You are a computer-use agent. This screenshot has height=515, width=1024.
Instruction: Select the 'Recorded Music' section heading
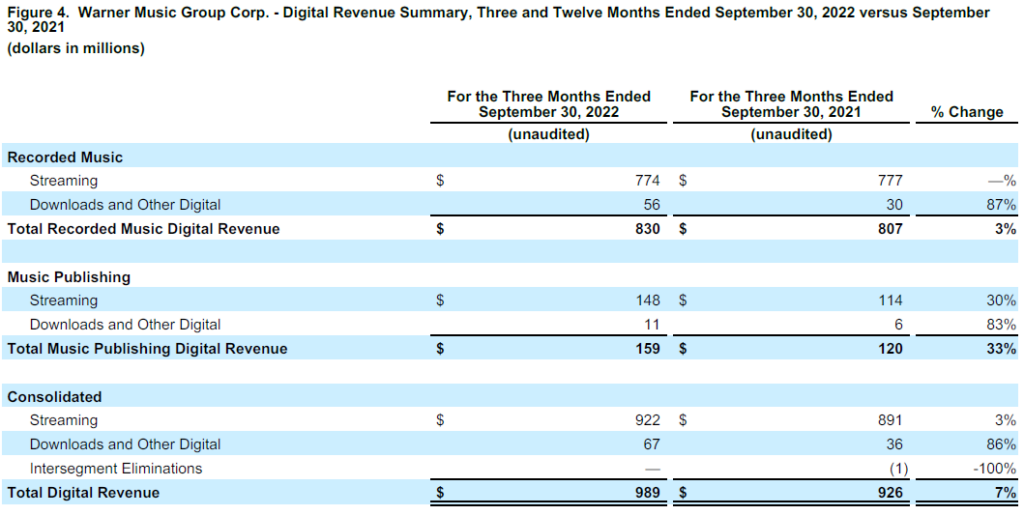click(65, 157)
